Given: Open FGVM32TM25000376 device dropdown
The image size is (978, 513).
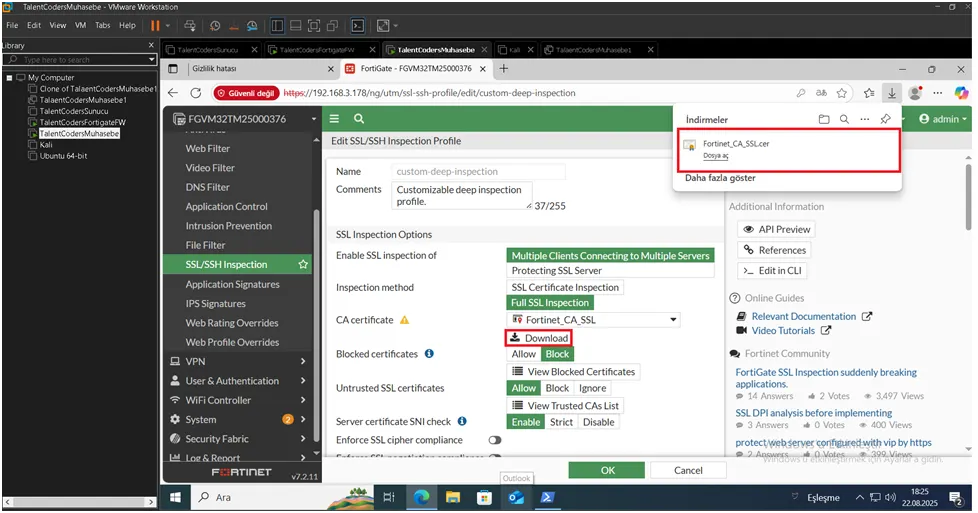Looking at the screenshot, I should click(x=243, y=119).
